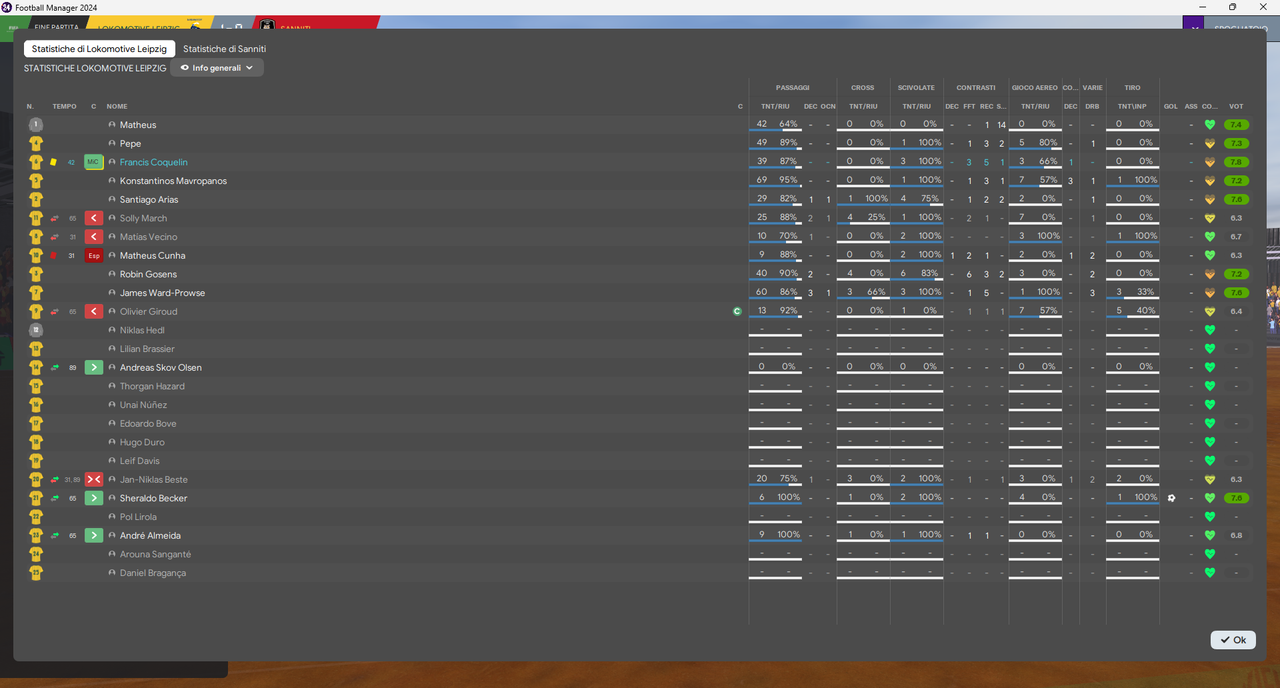The image size is (1280, 688).
Task: Click the Ok button
Action: click(1233, 640)
